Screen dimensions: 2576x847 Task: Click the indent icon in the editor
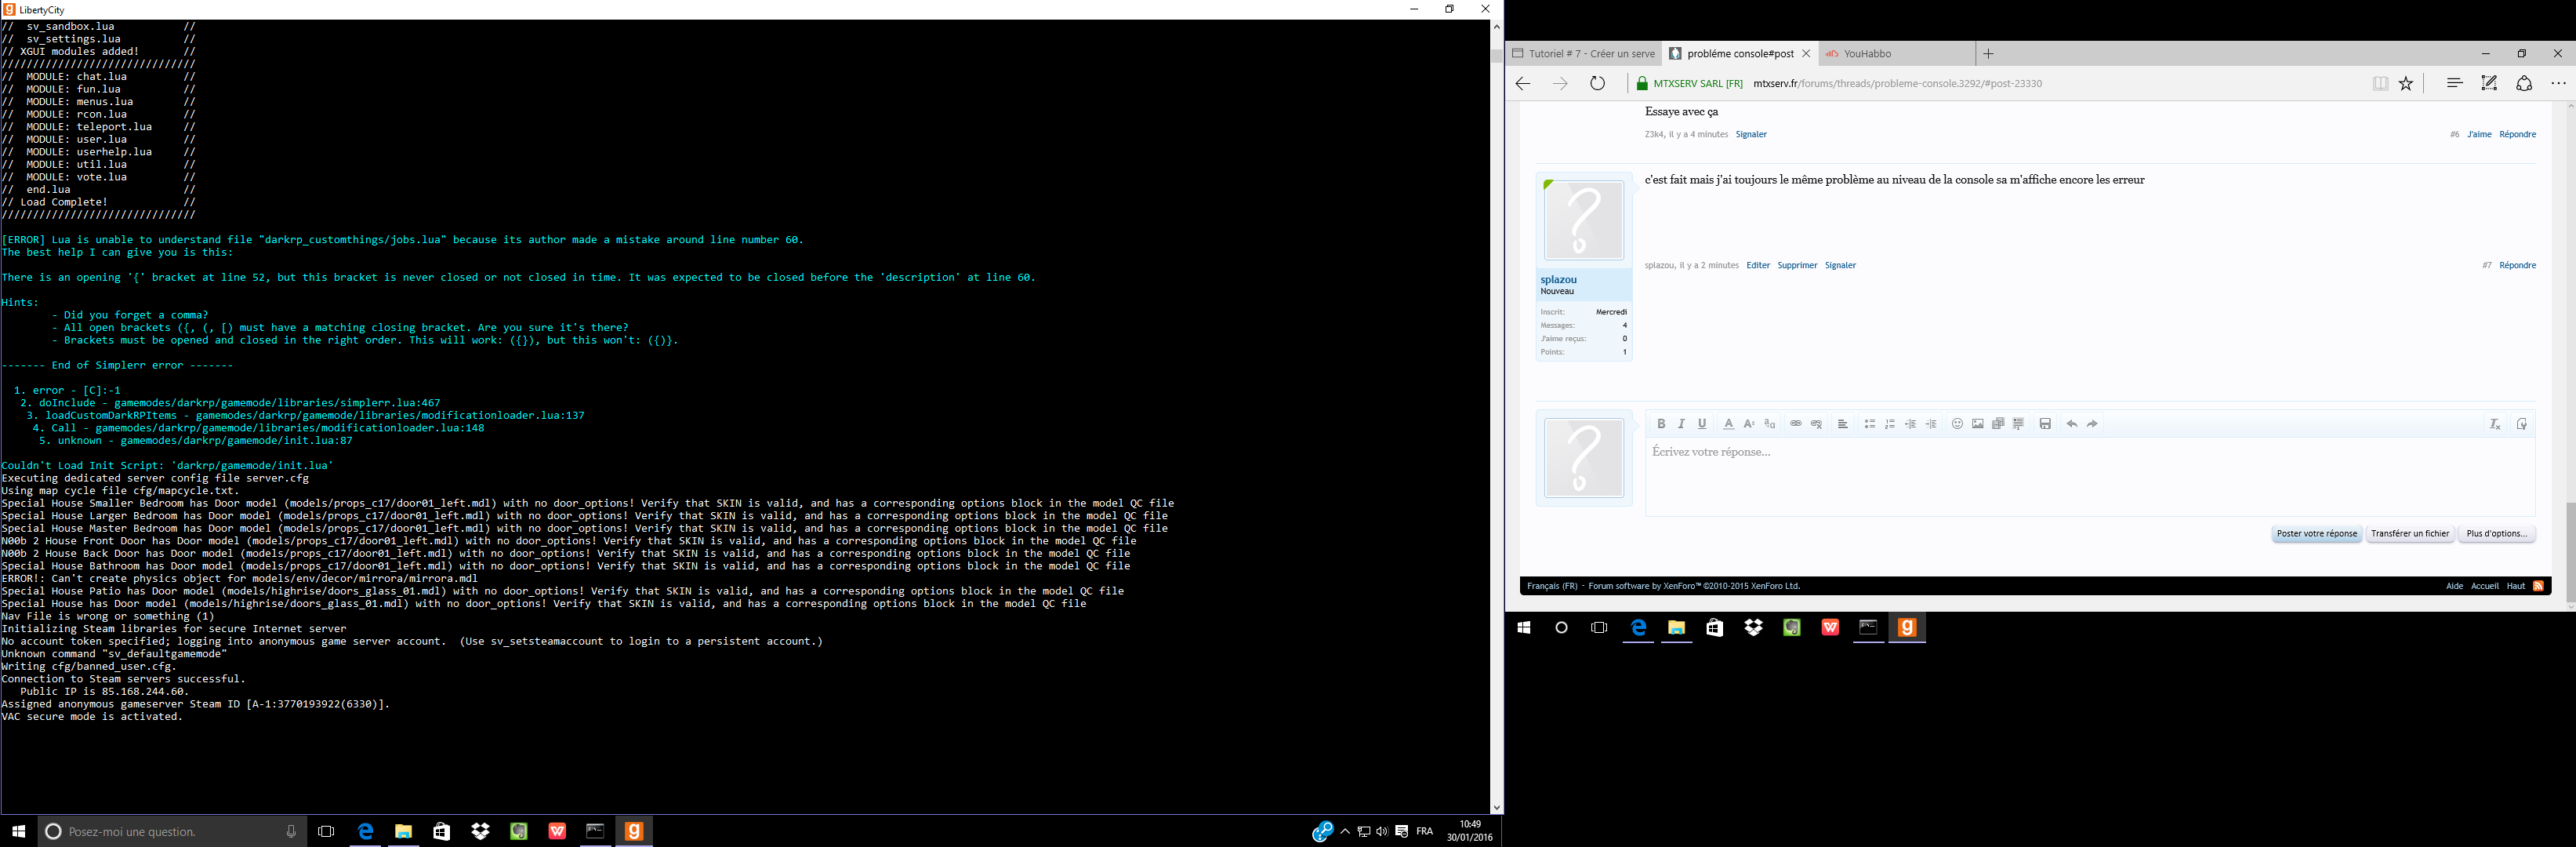[x=1931, y=424]
